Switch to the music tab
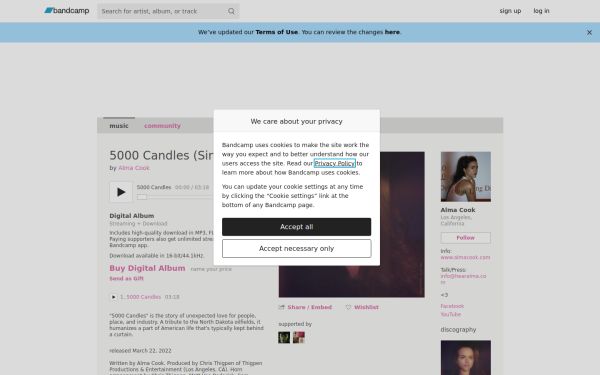Image resolution: width=600 pixels, height=375 pixels. (119, 126)
